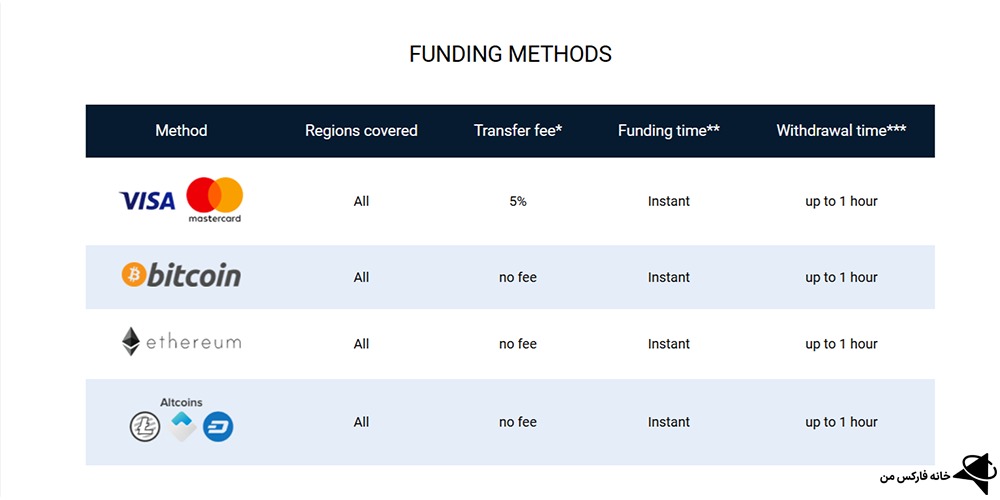Click Altcoins' up to 1 hour cell
The height and width of the screenshot is (500, 1000).
point(841,422)
